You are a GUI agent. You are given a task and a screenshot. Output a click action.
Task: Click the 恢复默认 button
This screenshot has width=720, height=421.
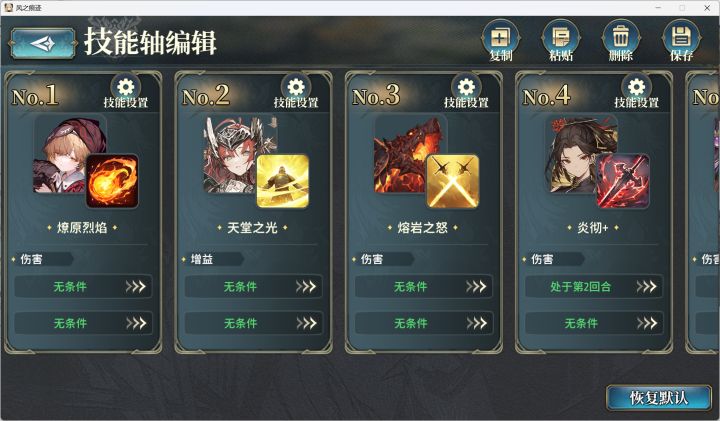[x=658, y=398]
